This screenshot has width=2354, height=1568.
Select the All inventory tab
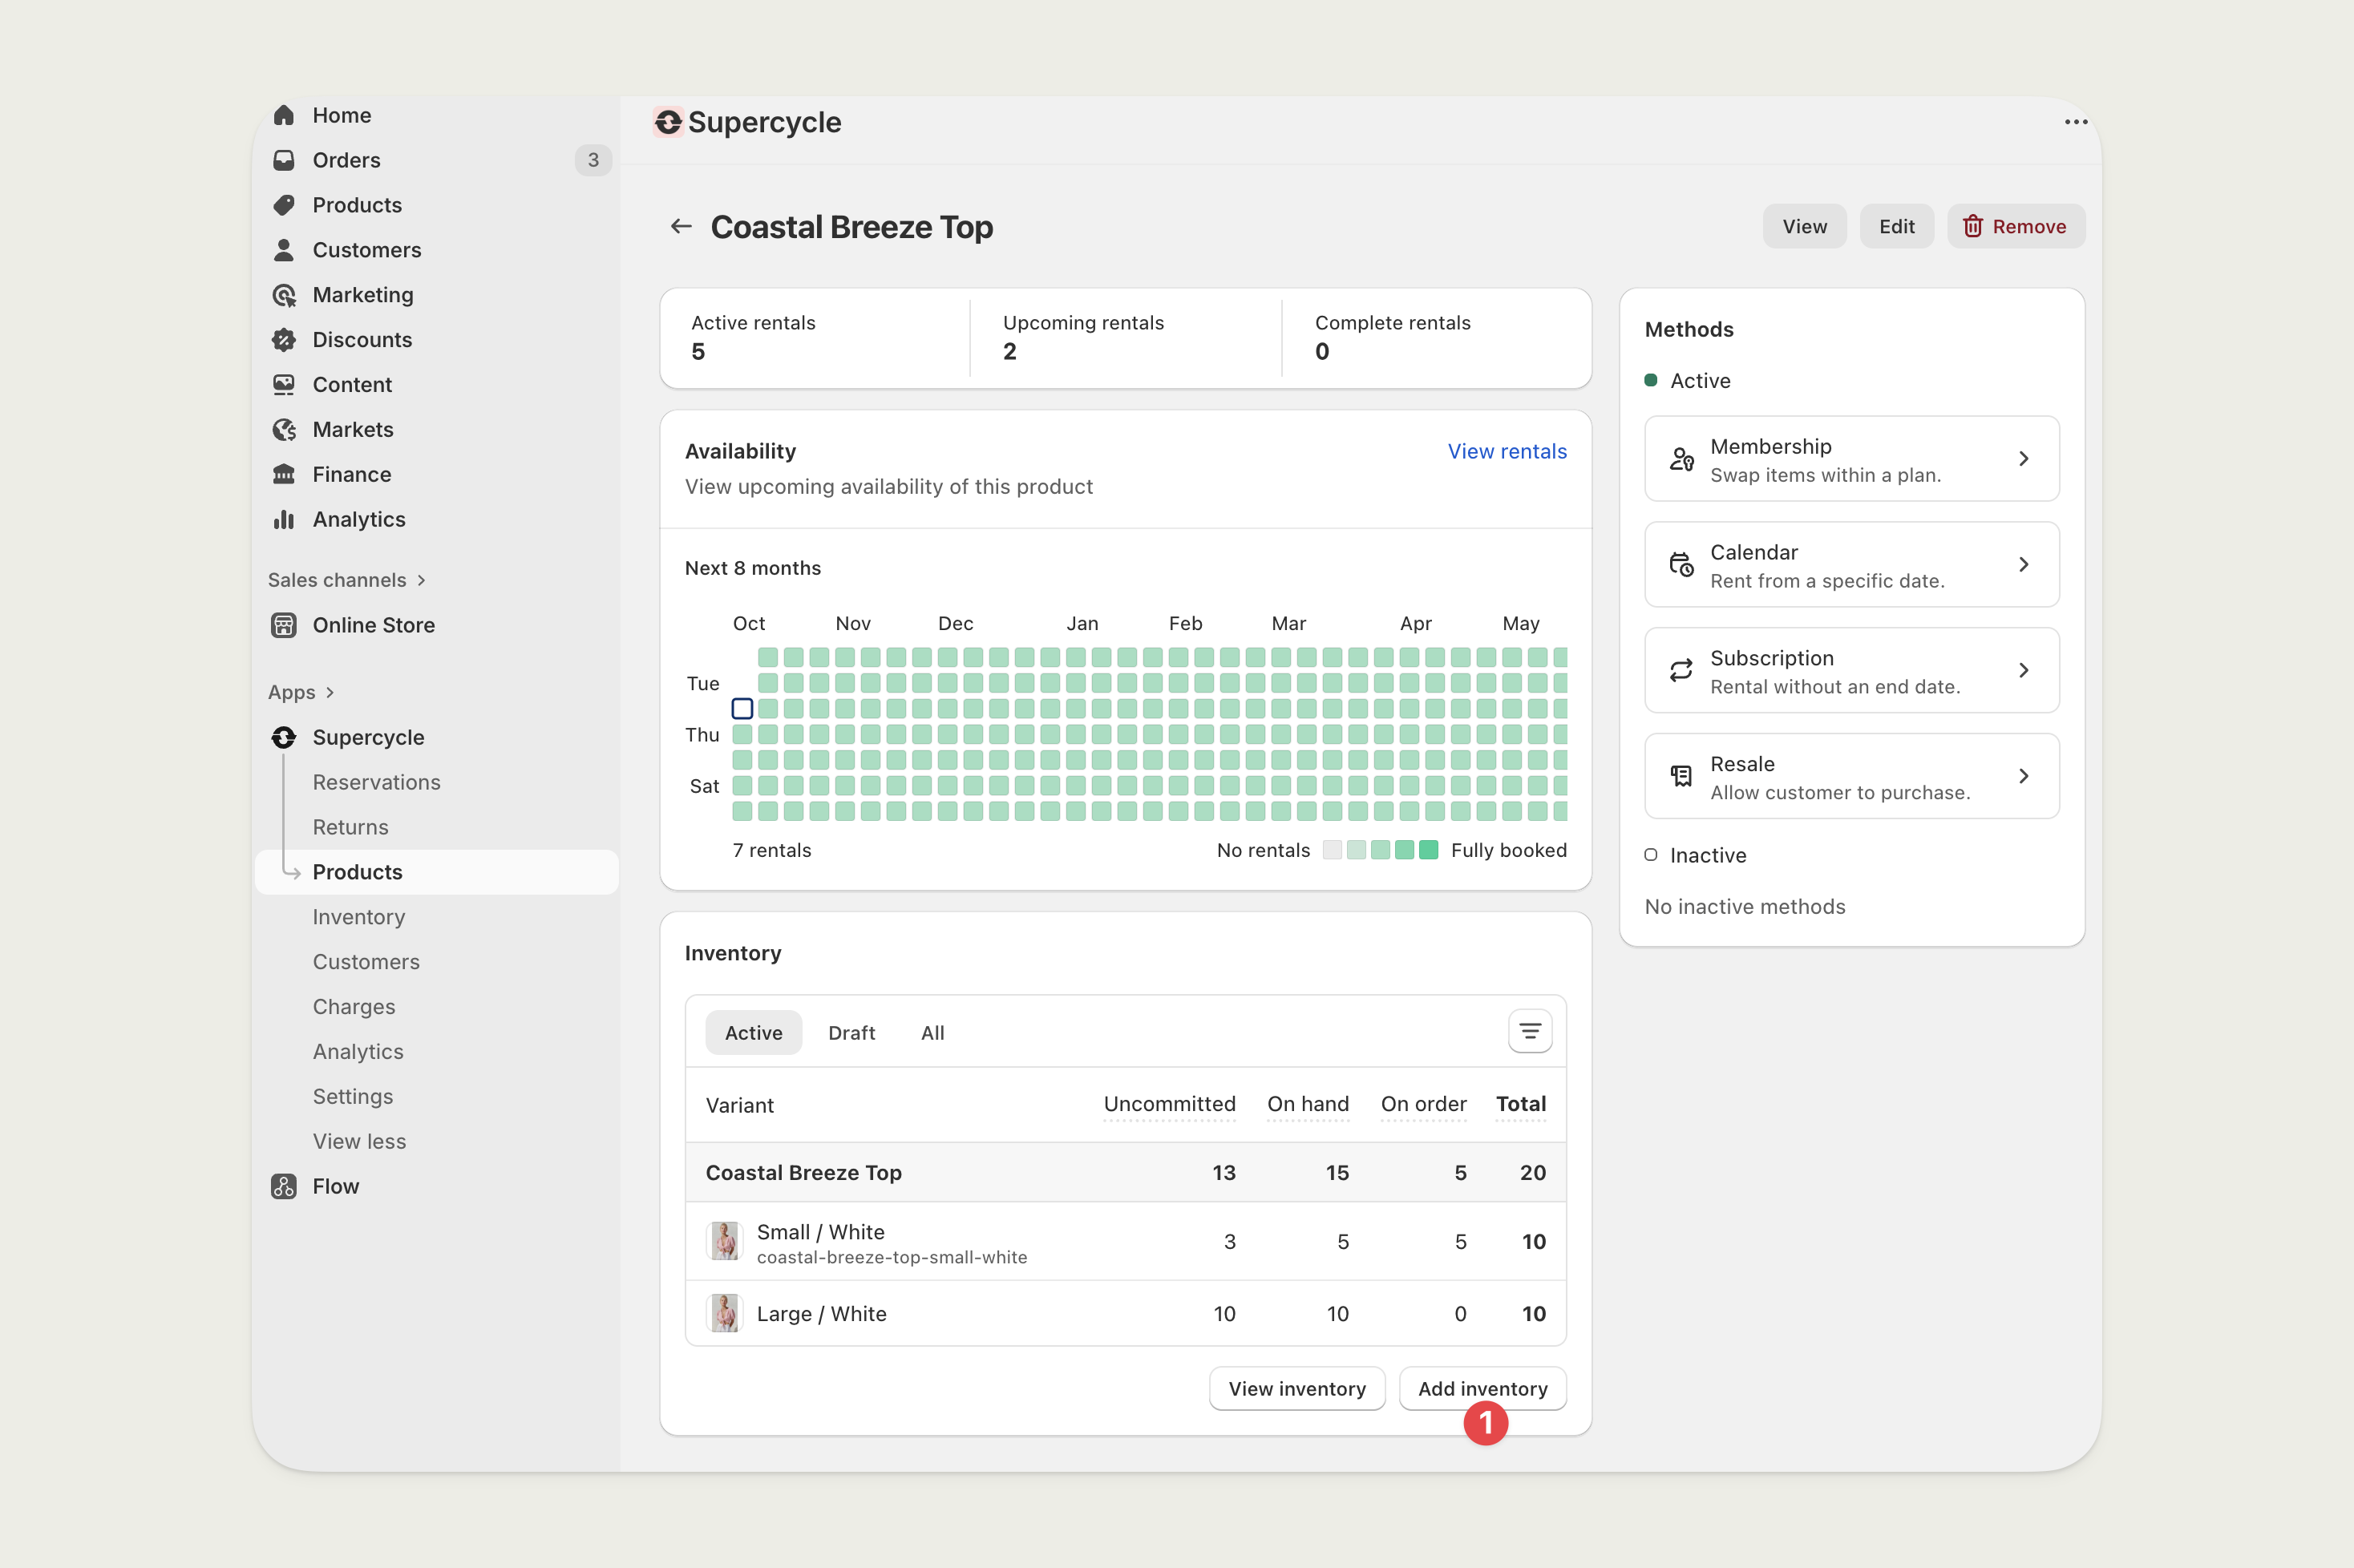[x=932, y=1033]
